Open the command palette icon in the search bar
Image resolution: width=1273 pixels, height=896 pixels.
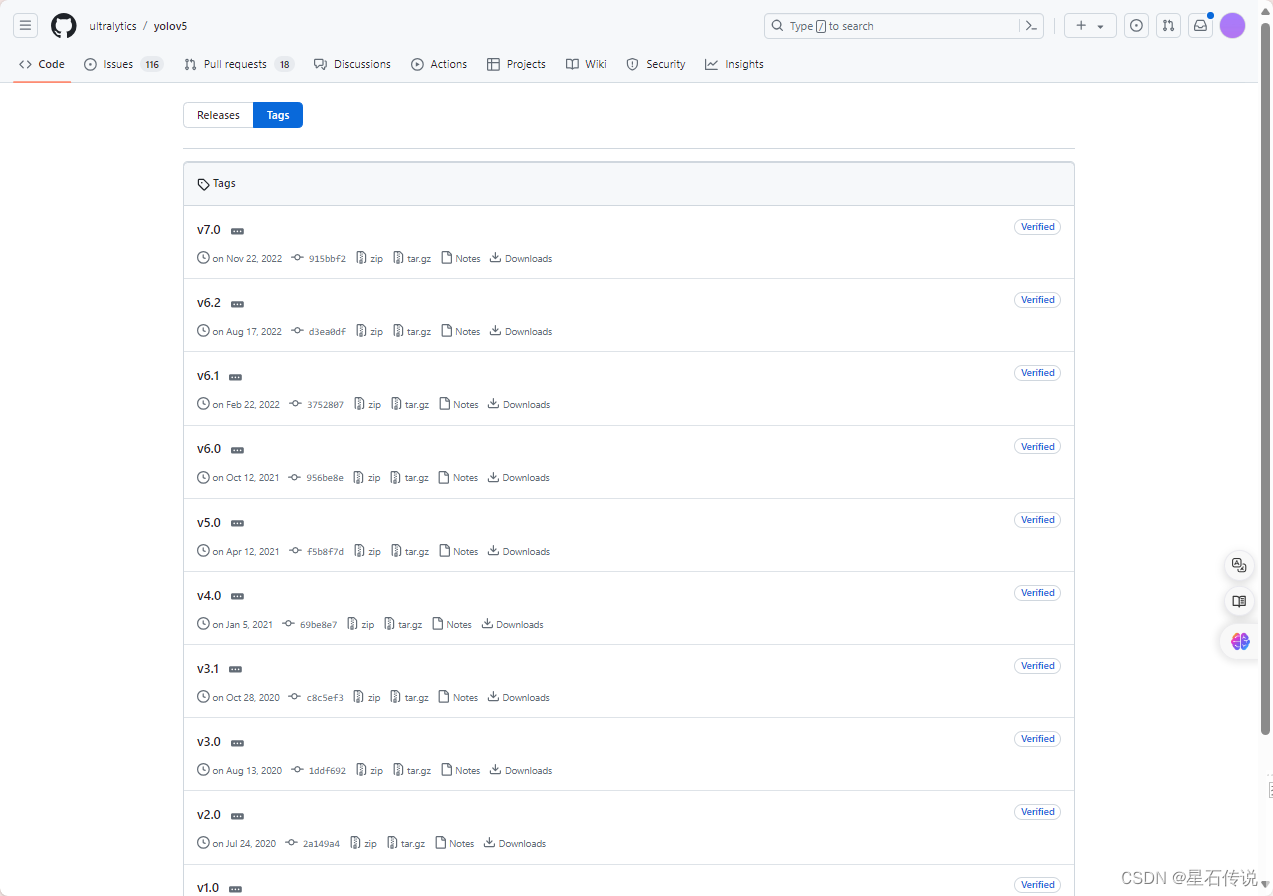coord(1031,26)
